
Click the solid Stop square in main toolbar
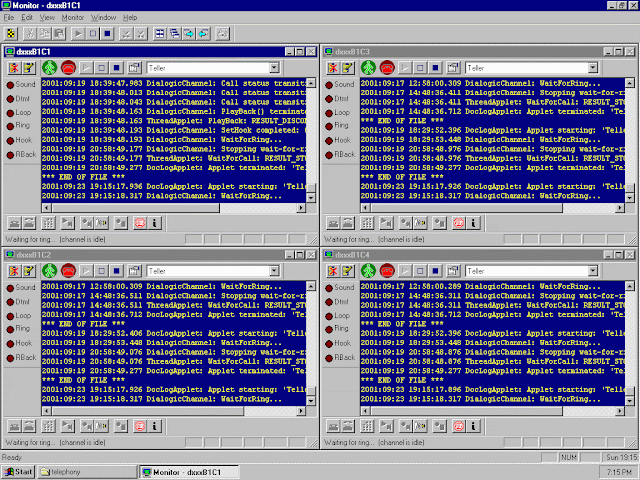(x=107, y=33)
